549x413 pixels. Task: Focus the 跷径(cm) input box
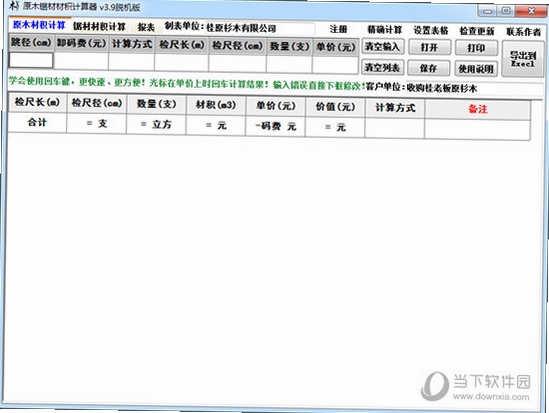(31, 60)
